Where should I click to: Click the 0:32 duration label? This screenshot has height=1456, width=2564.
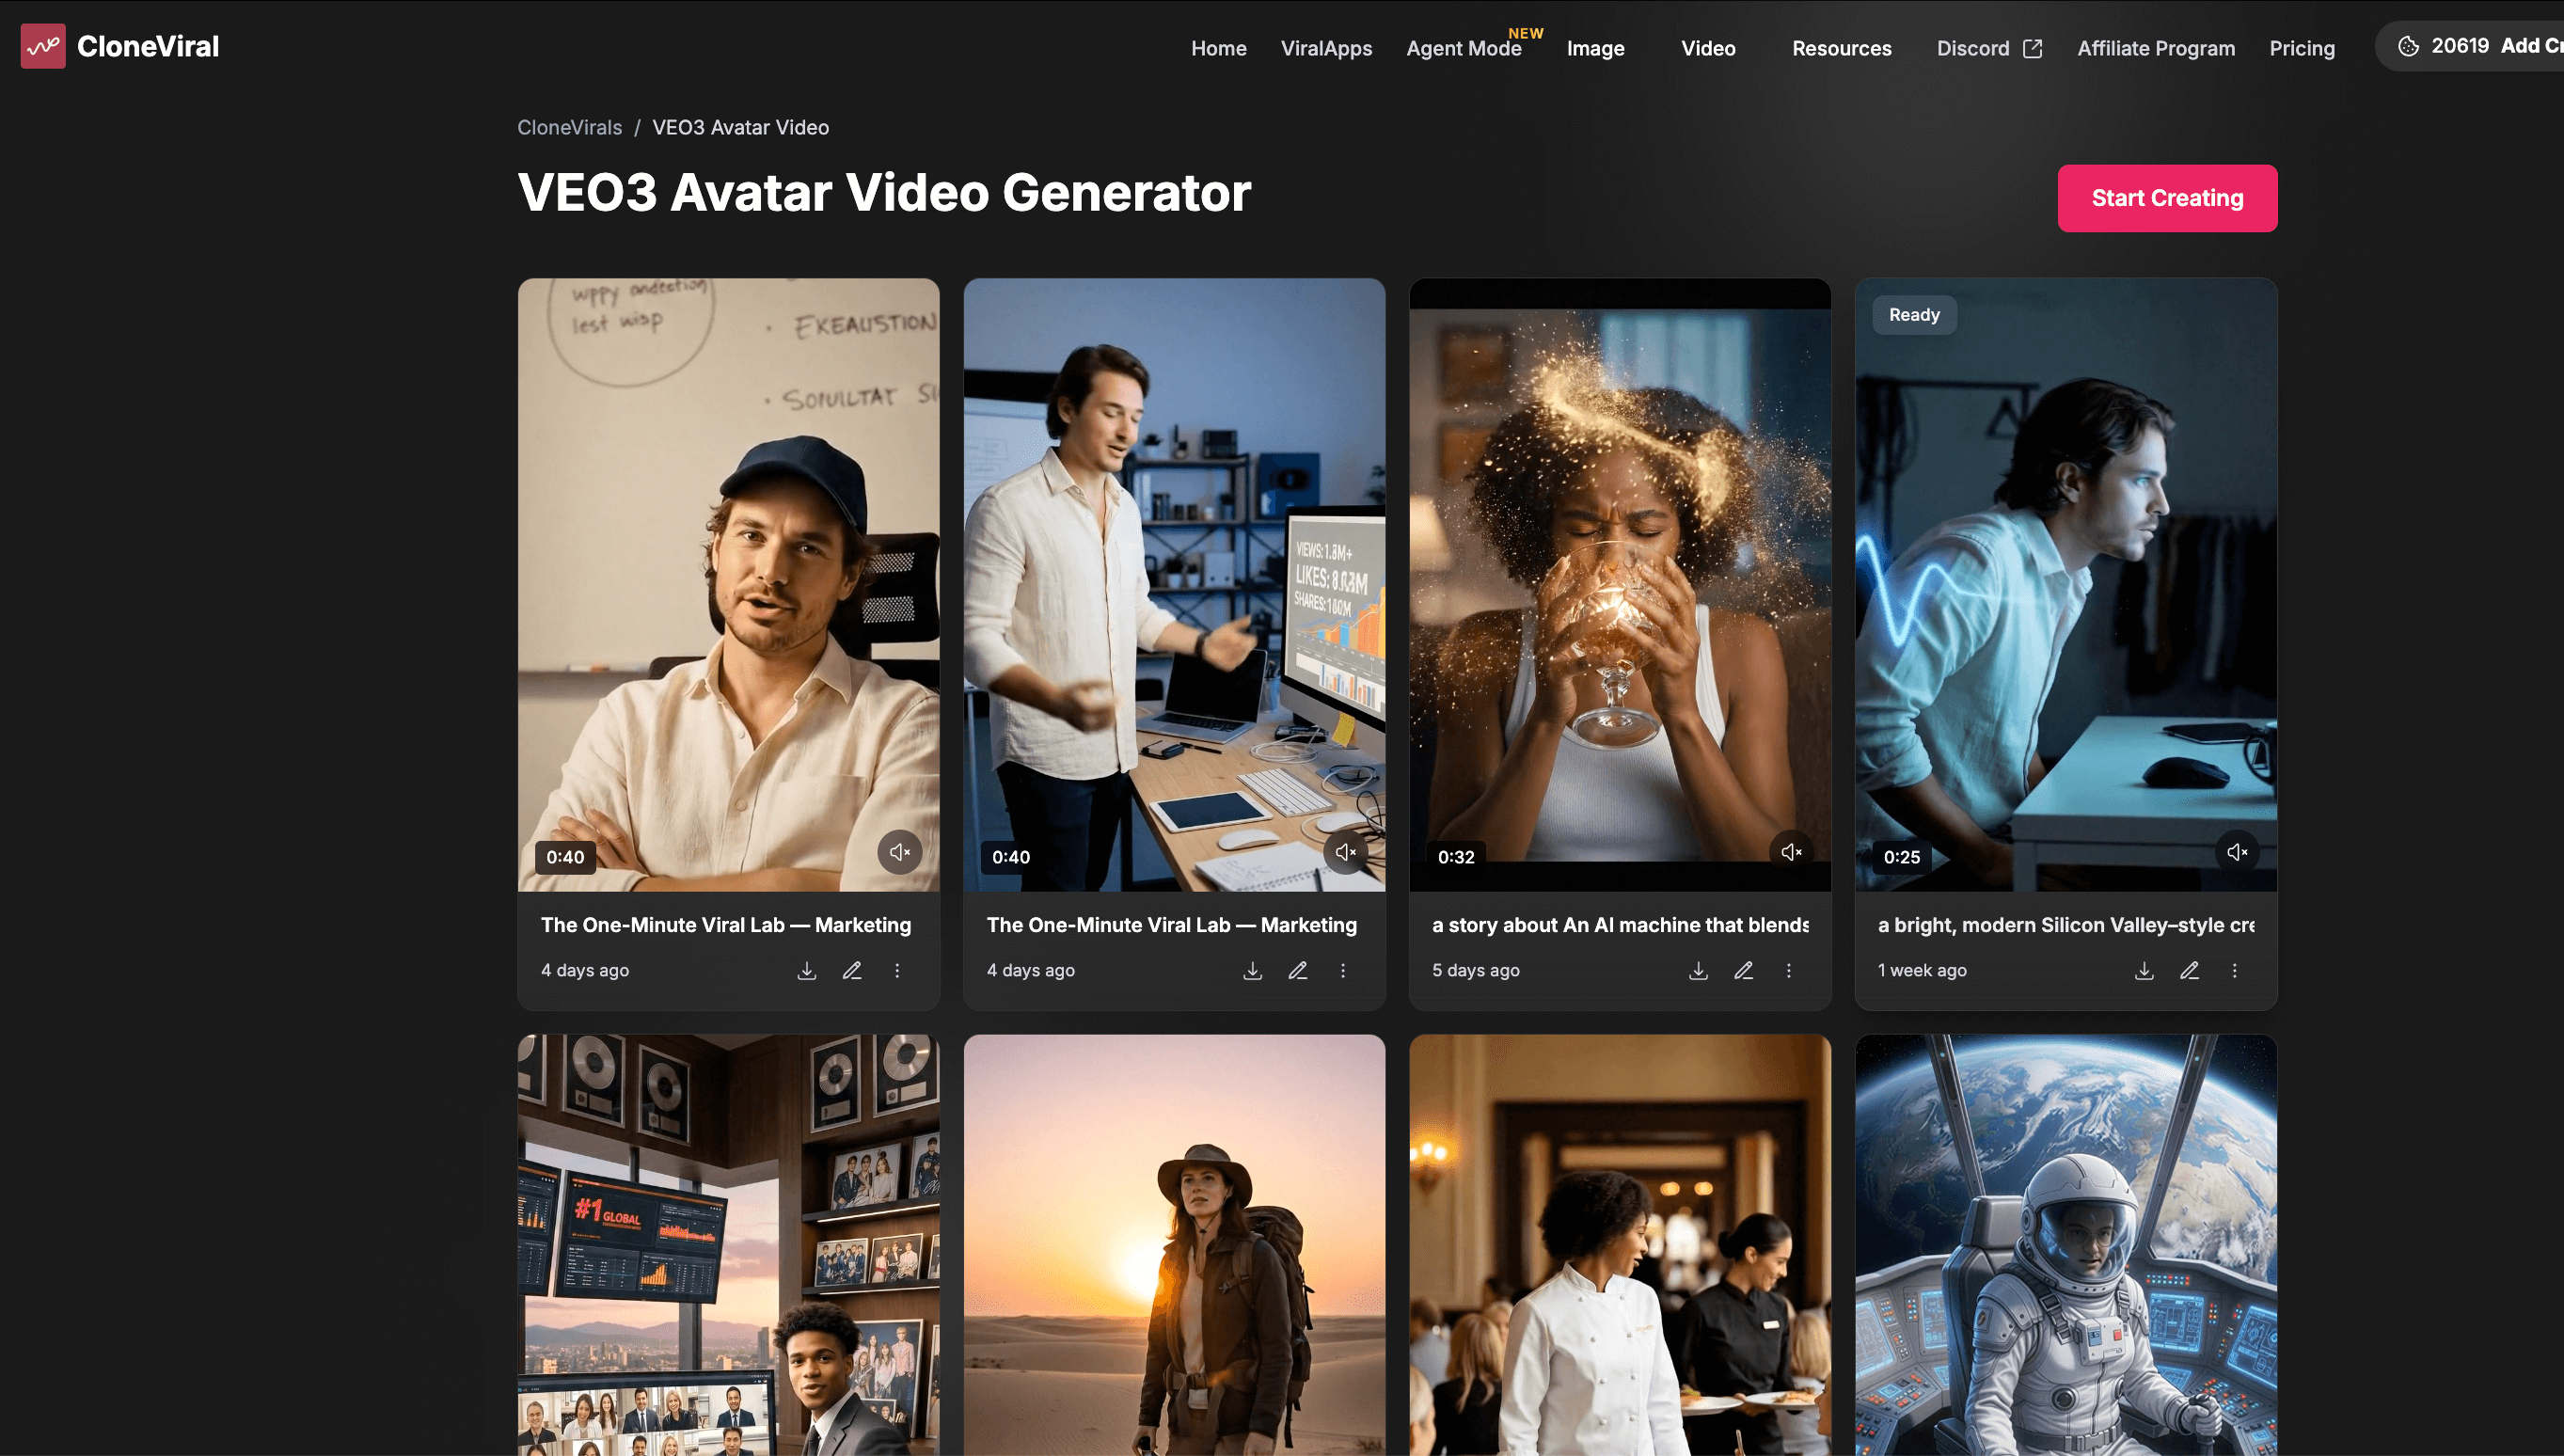click(1456, 857)
